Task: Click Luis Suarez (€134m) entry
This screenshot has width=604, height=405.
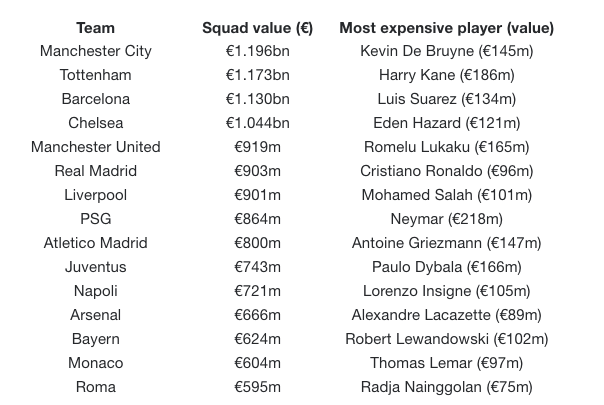Action: click(446, 99)
